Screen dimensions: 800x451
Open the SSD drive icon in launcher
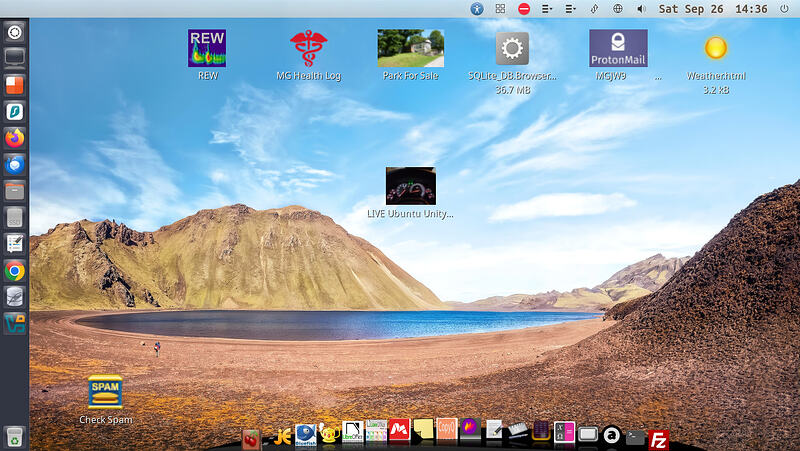14,218
